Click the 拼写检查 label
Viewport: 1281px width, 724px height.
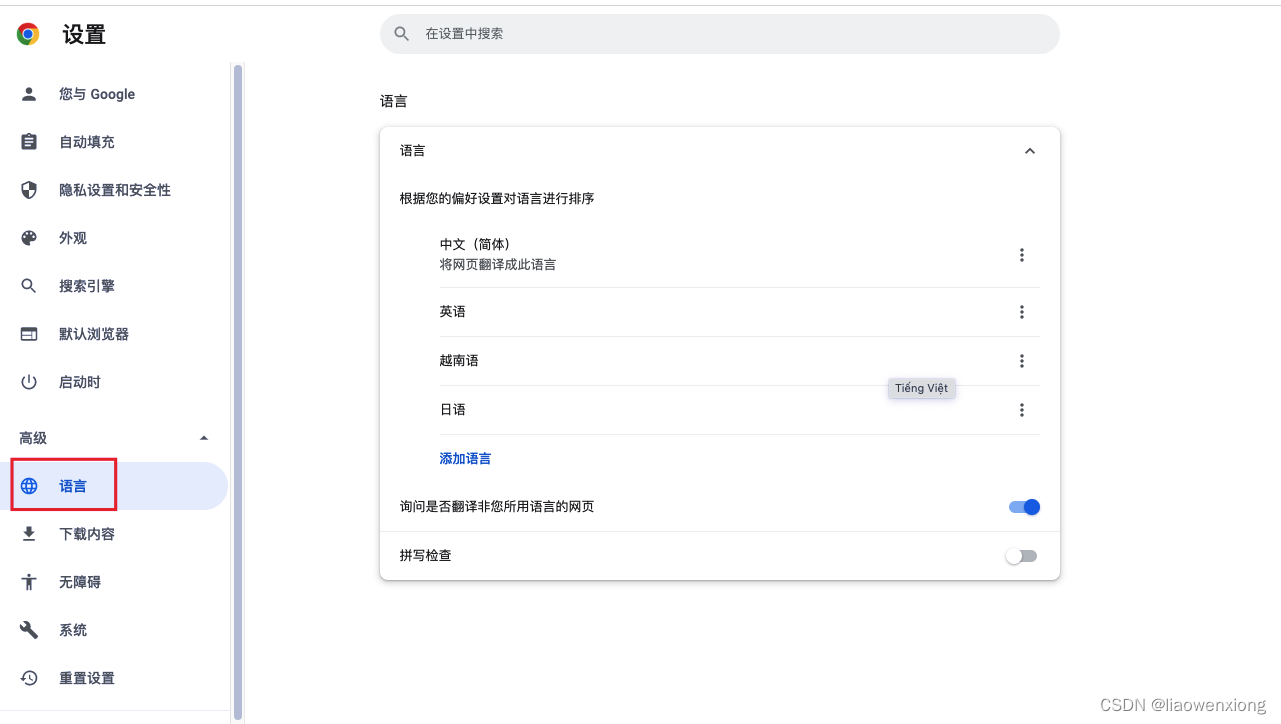coord(426,555)
